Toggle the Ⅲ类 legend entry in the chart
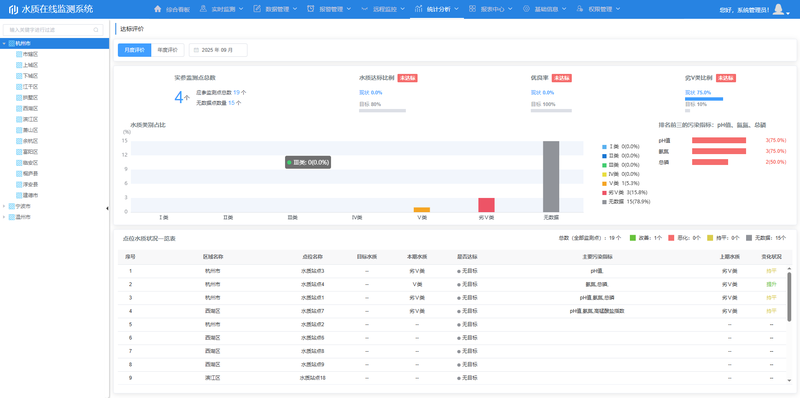 point(621,165)
